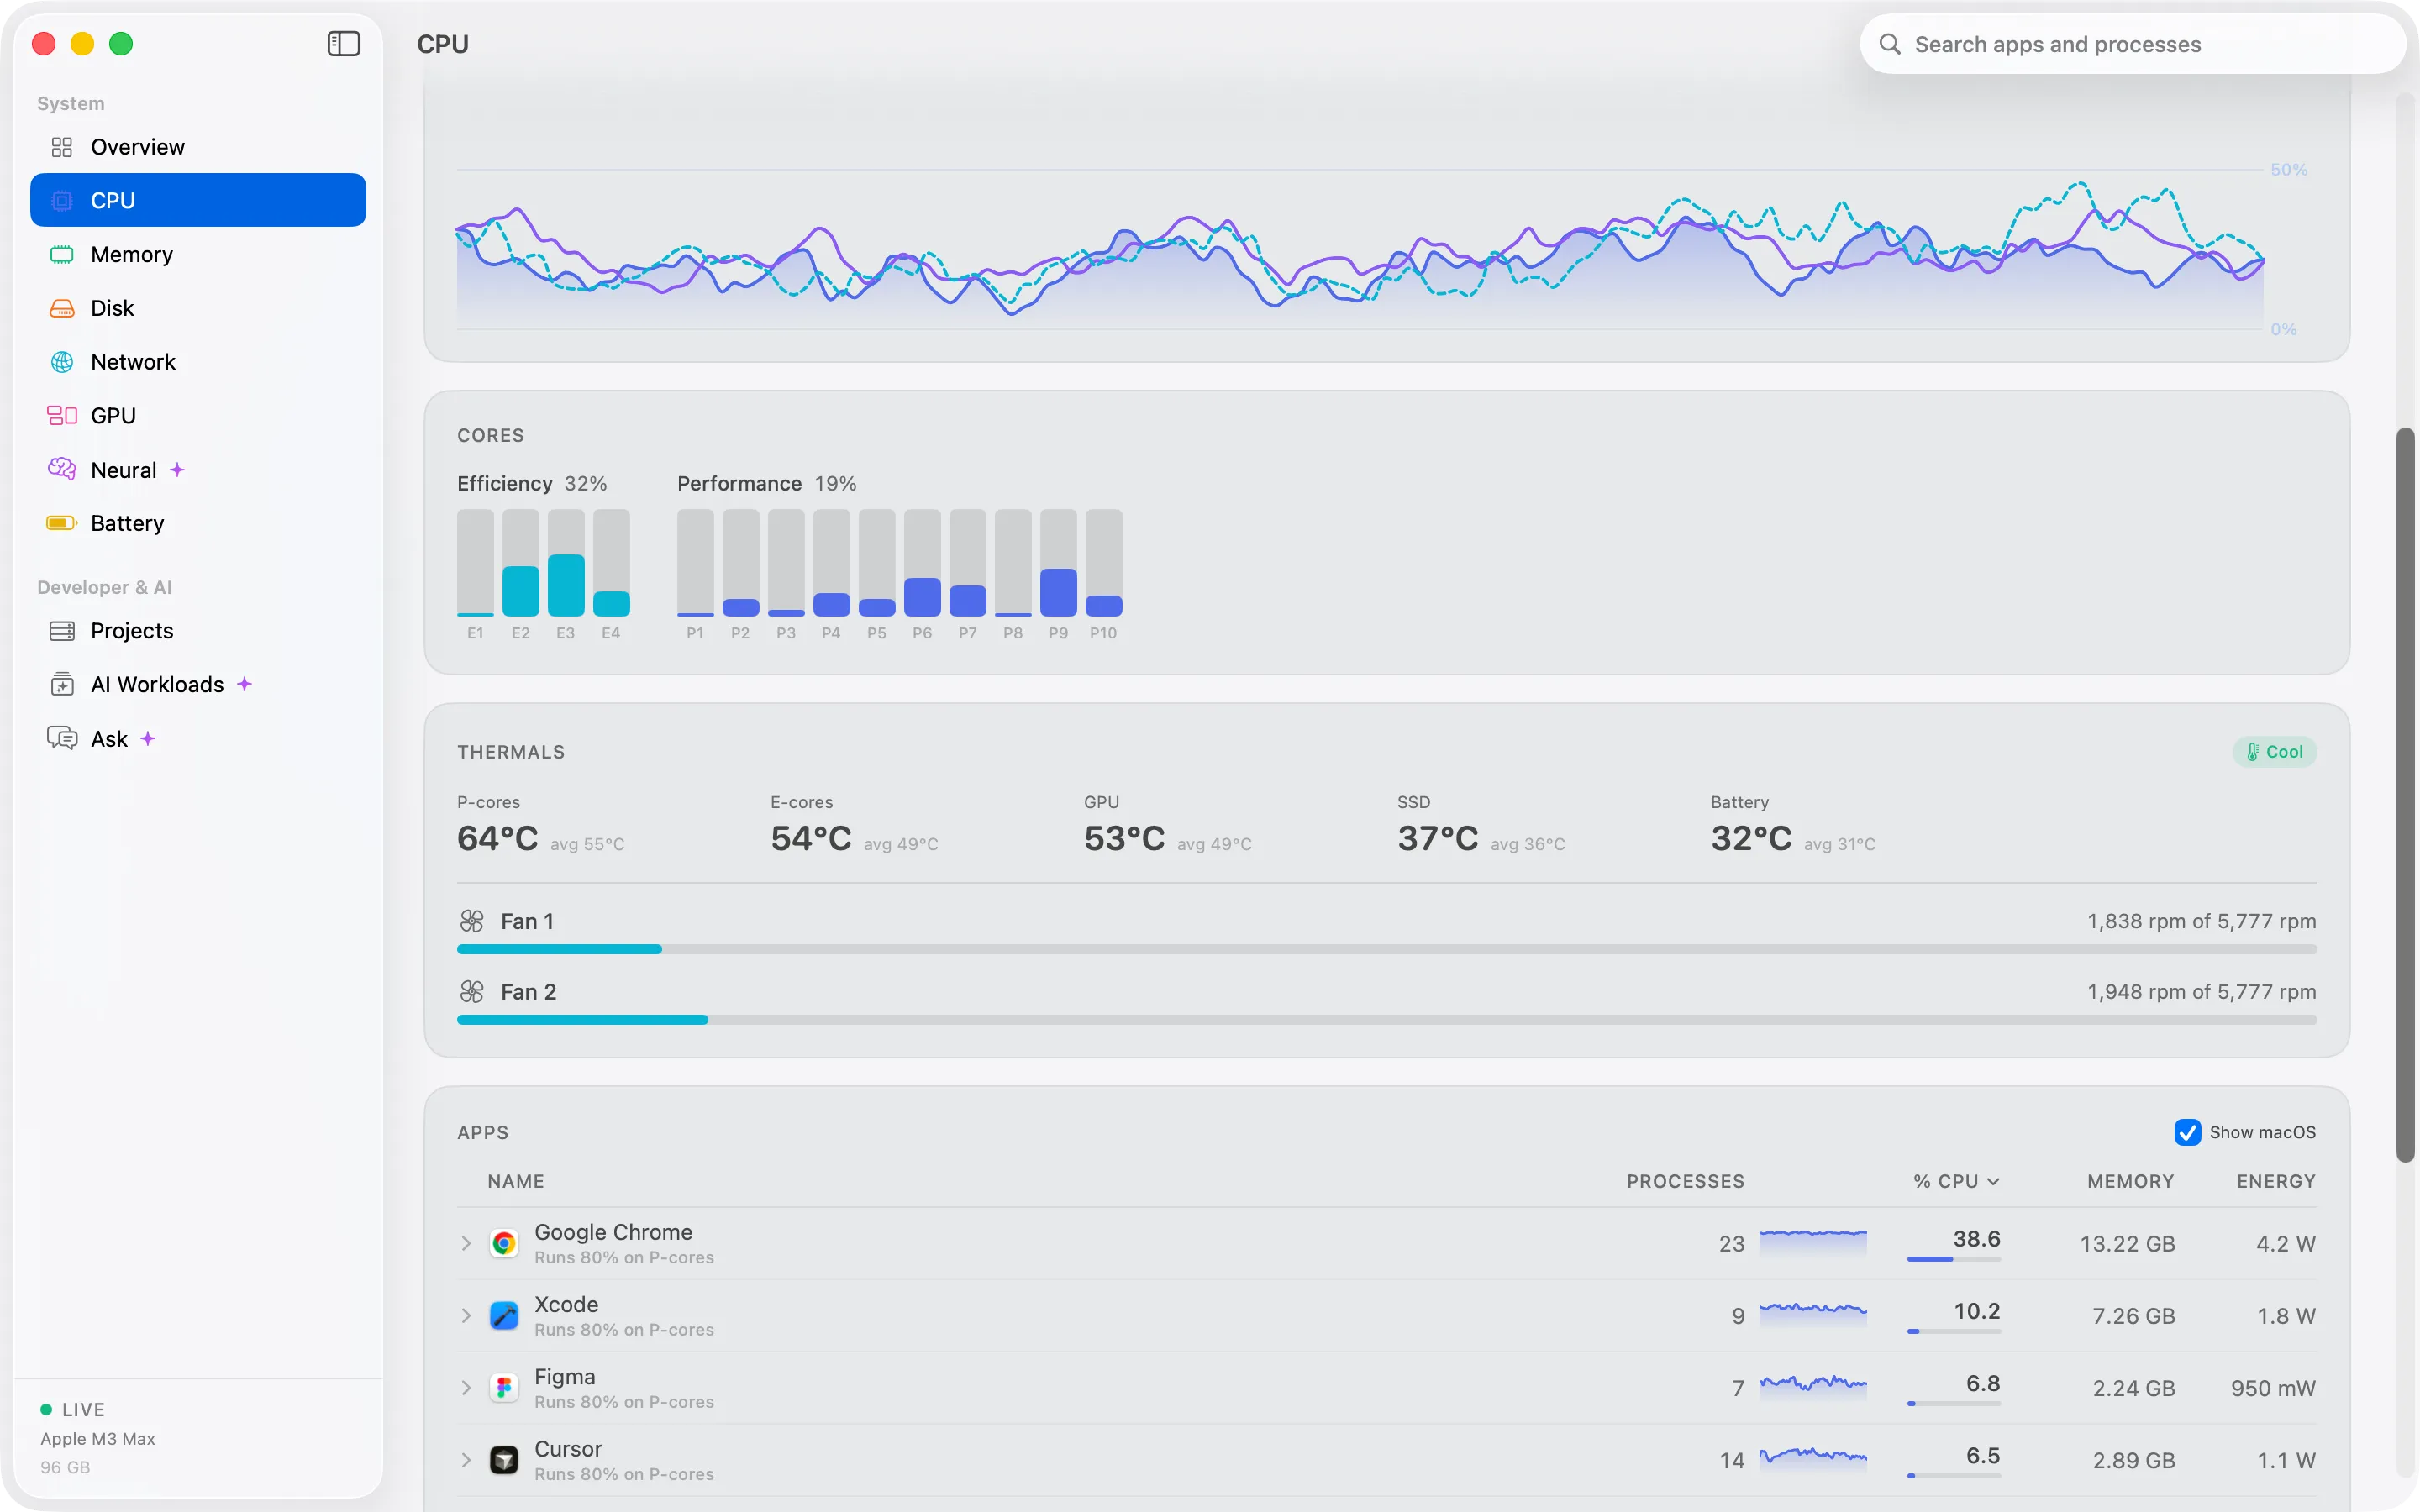Click the Google Chrome app icon
The image size is (2420, 1512).
(x=504, y=1243)
